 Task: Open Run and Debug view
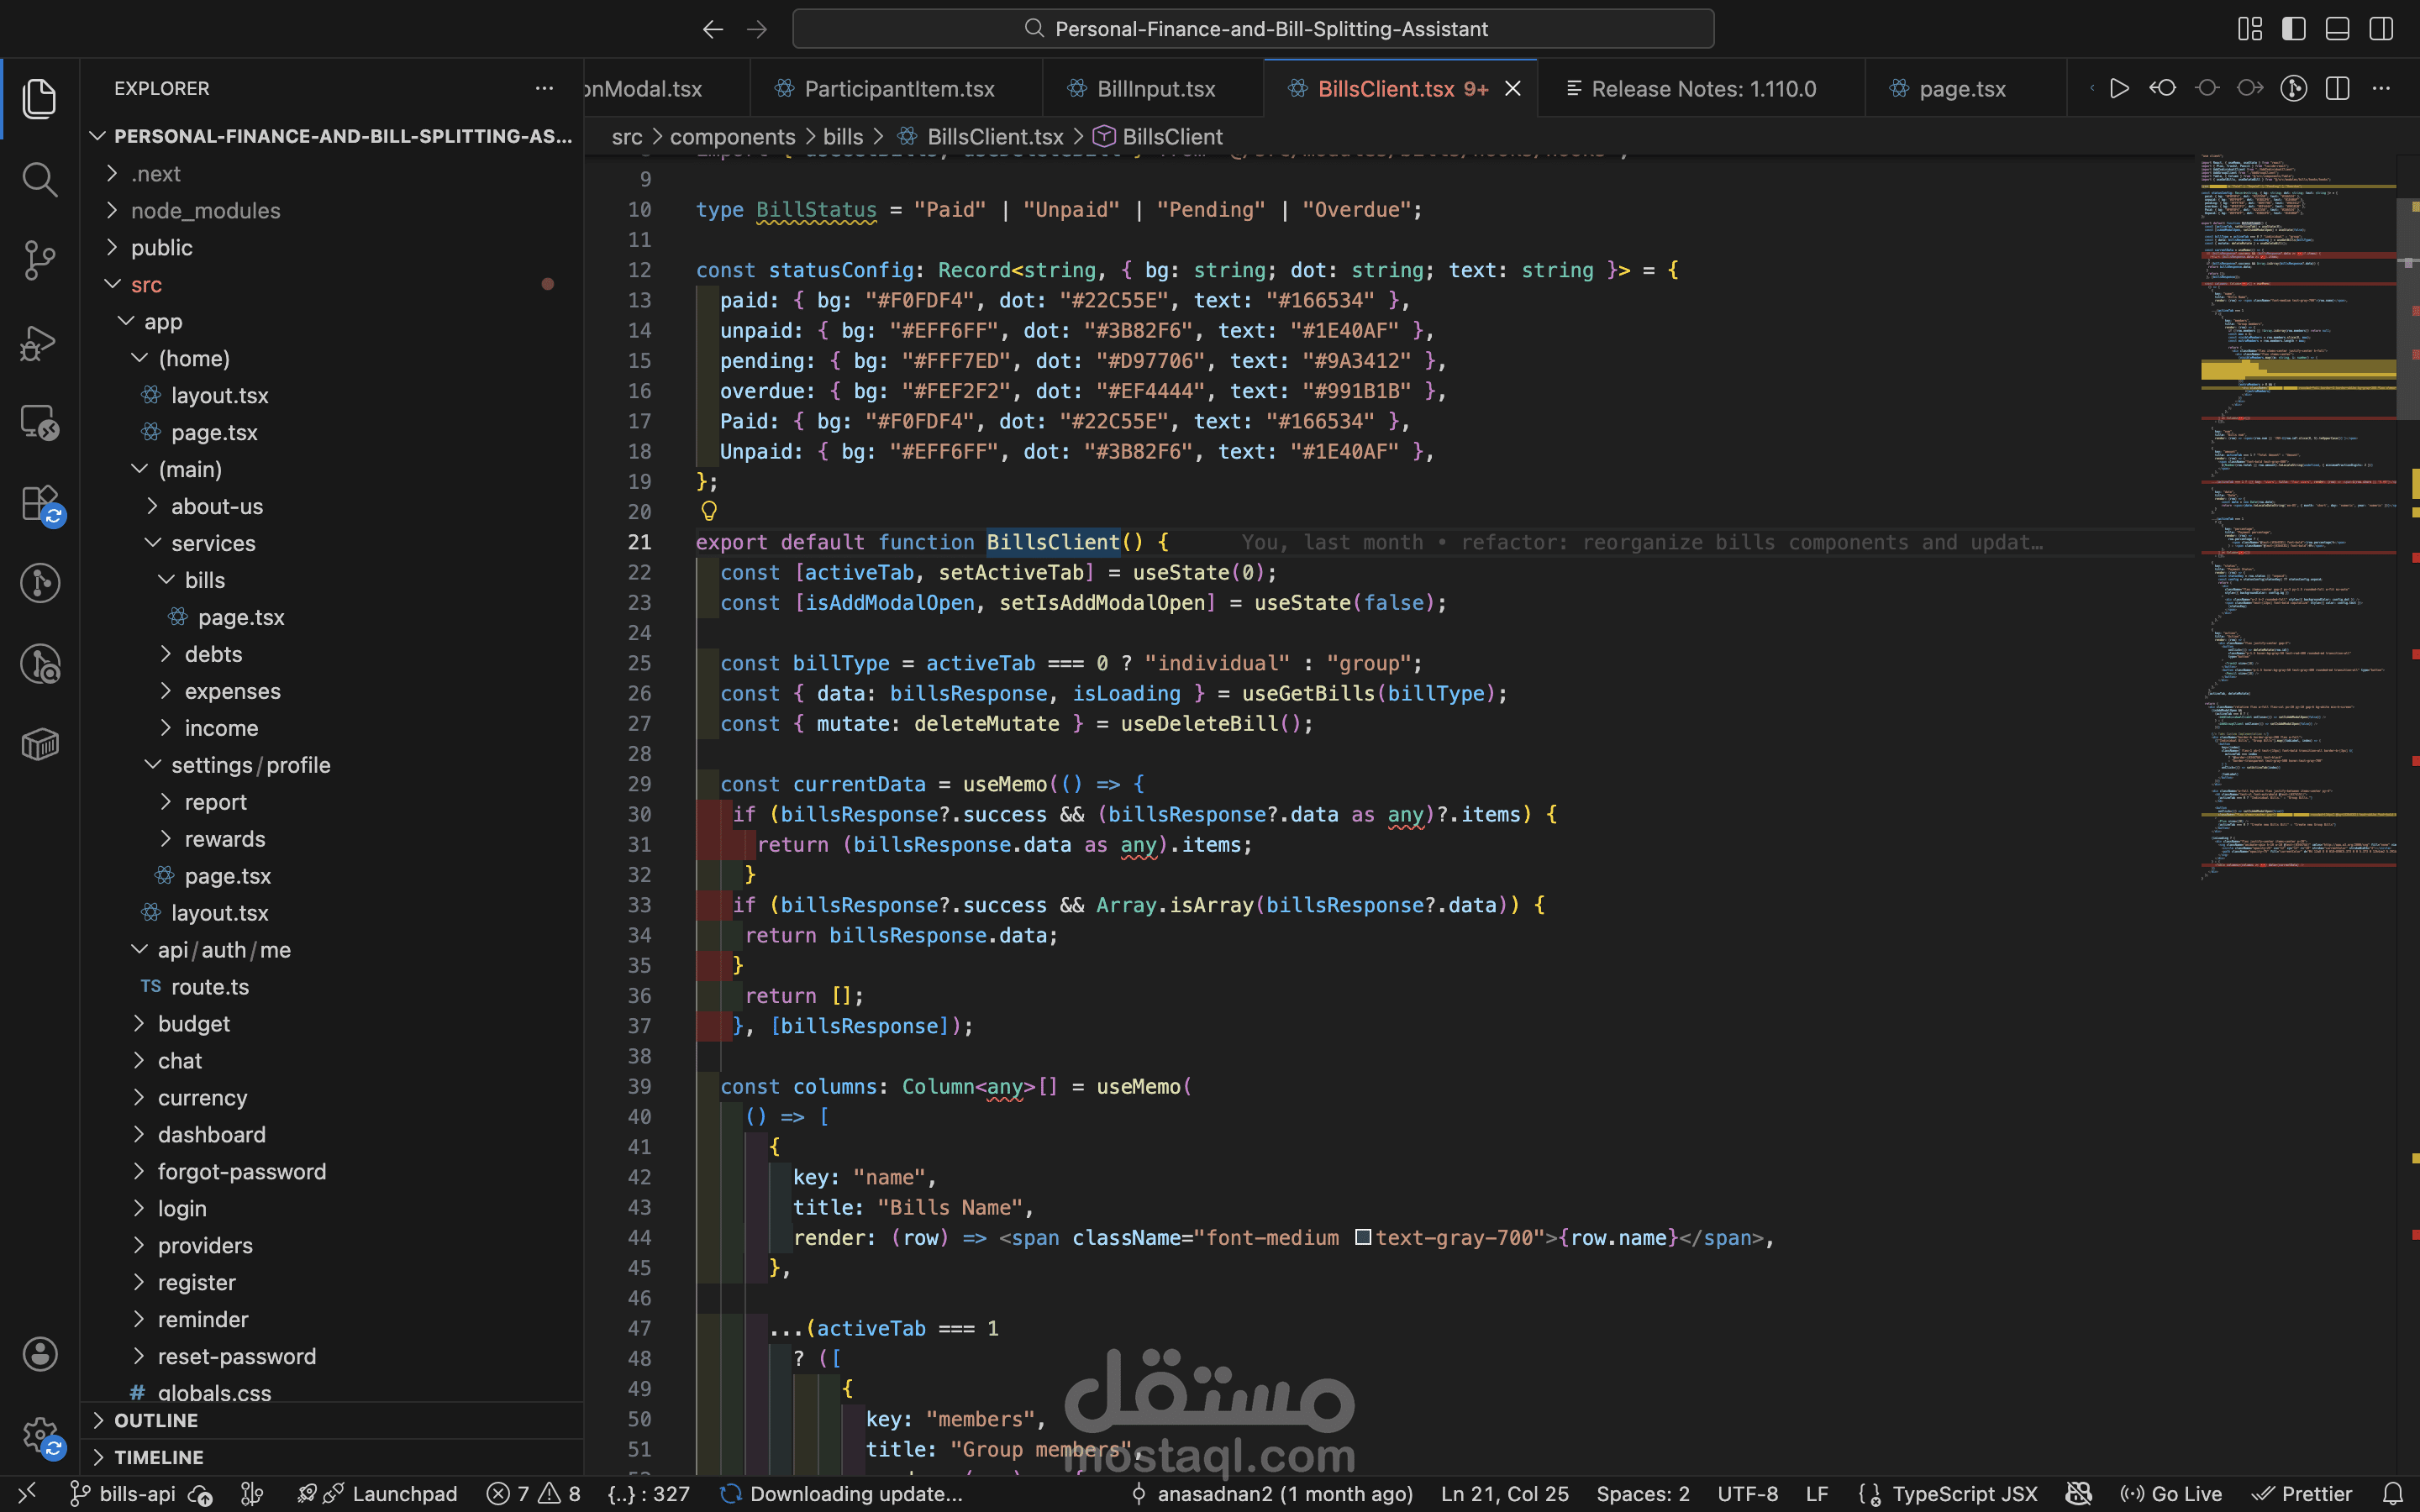point(39,342)
